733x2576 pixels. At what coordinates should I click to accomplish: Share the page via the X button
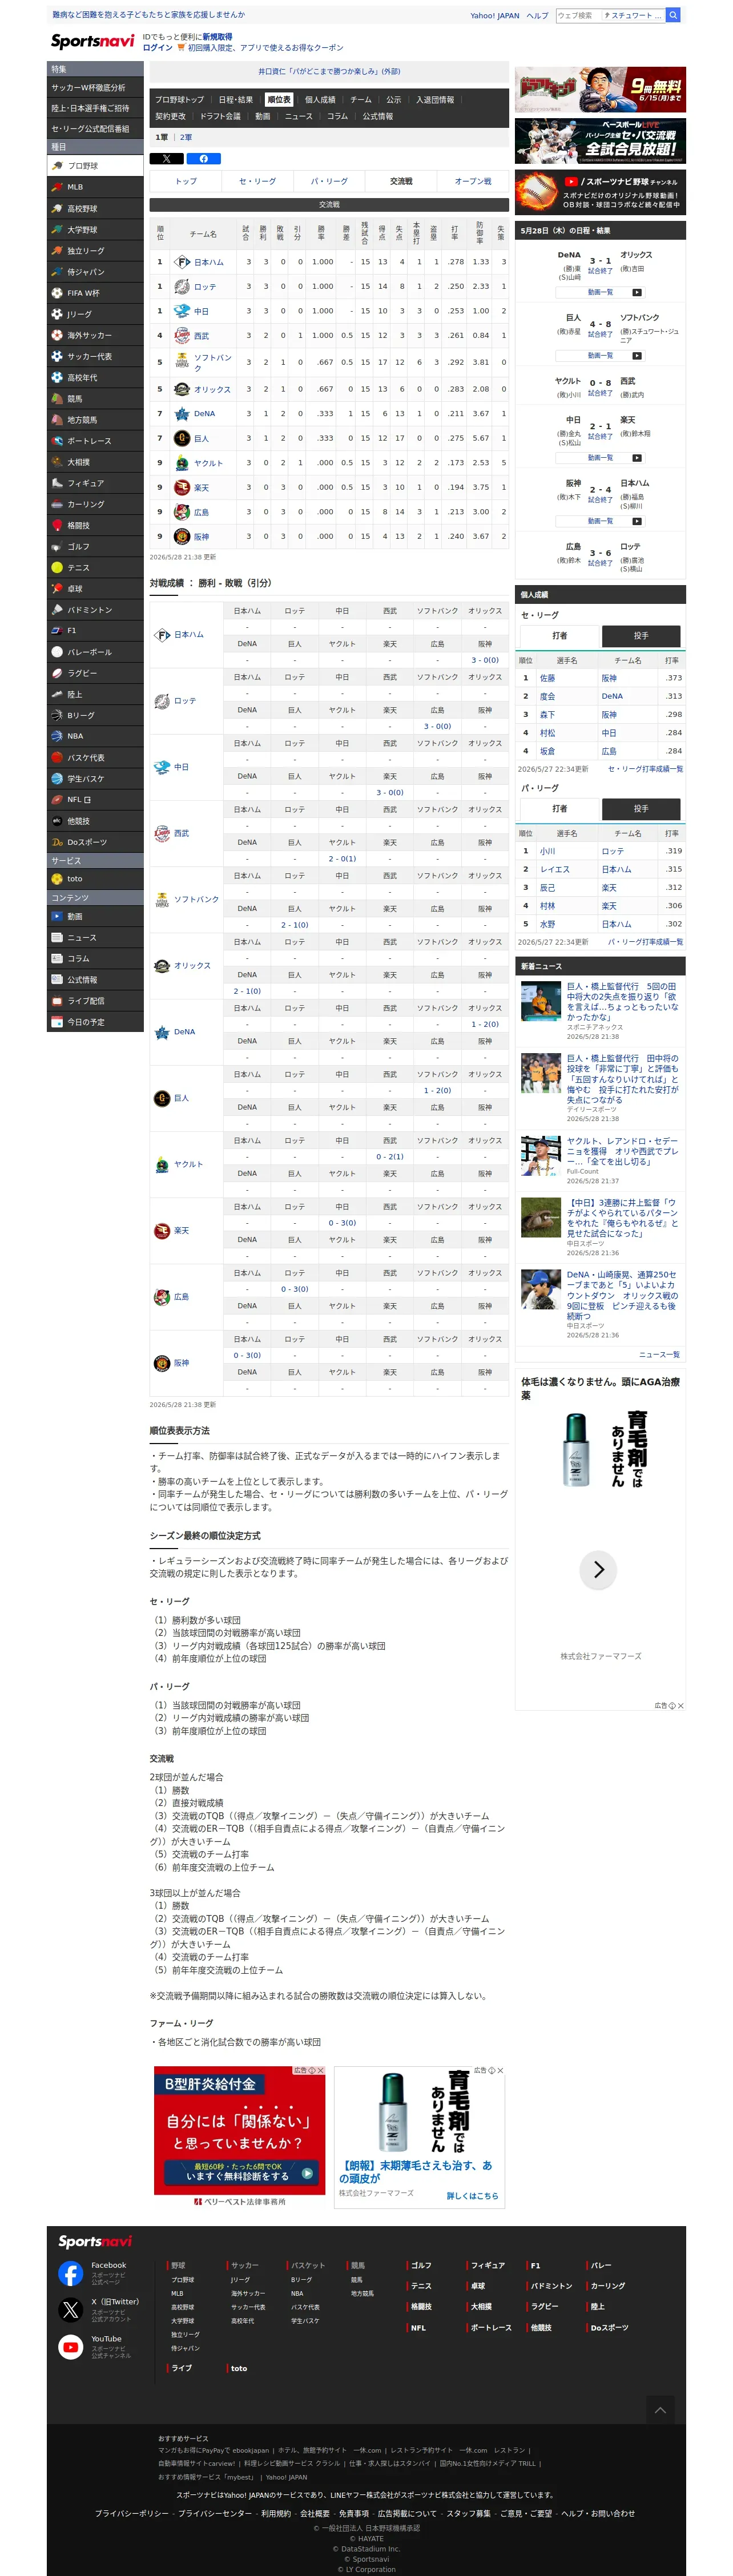(166, 159)
